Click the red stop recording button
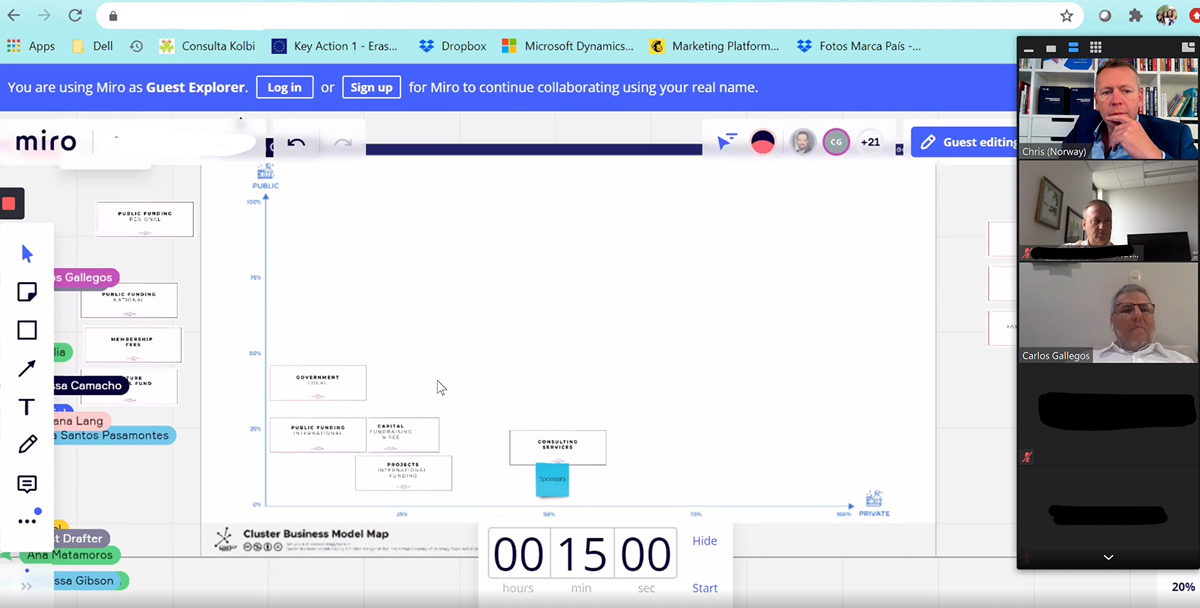The width and height of the screenshot is (1200, 608). 9,204
